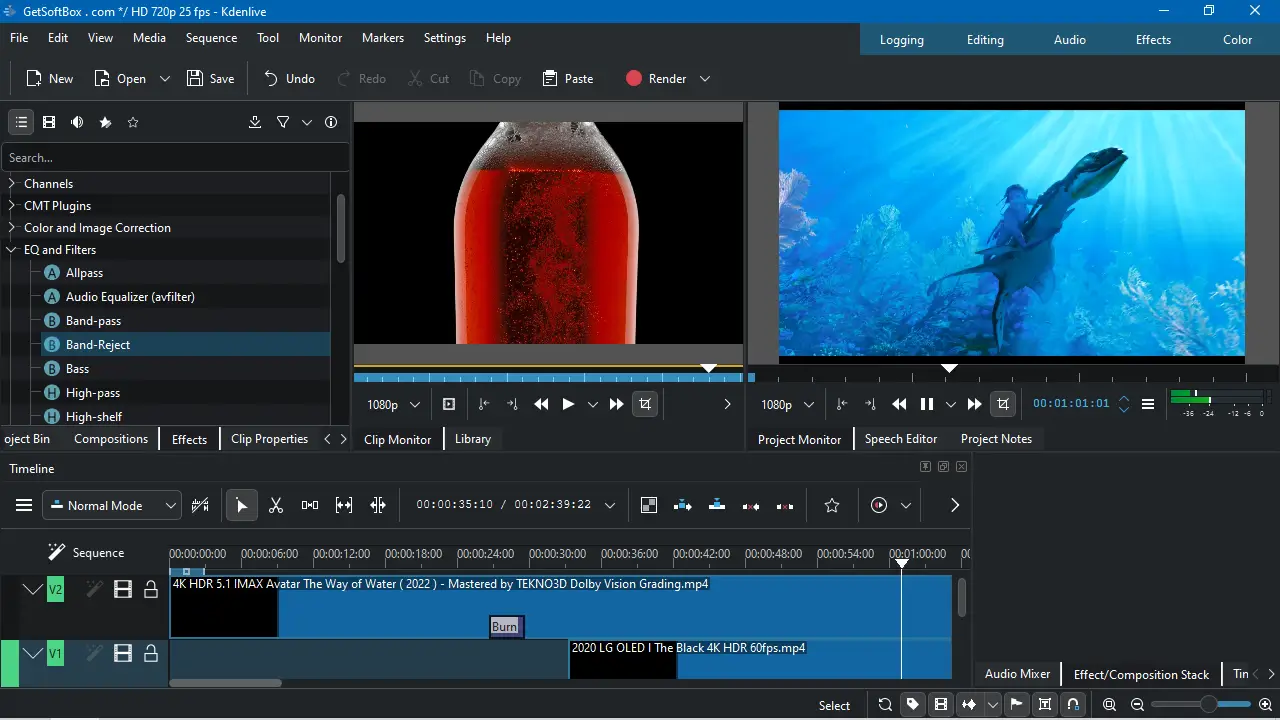
Task: Insert clip zone into timeline
Action: [683, 505]
